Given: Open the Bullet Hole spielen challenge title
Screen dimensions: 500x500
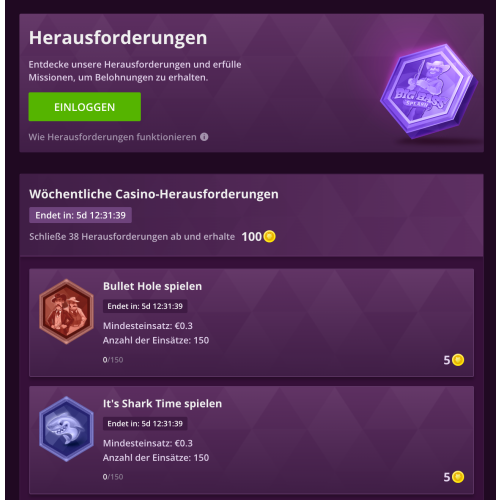Looking at the screenshot, I should 152,286.
